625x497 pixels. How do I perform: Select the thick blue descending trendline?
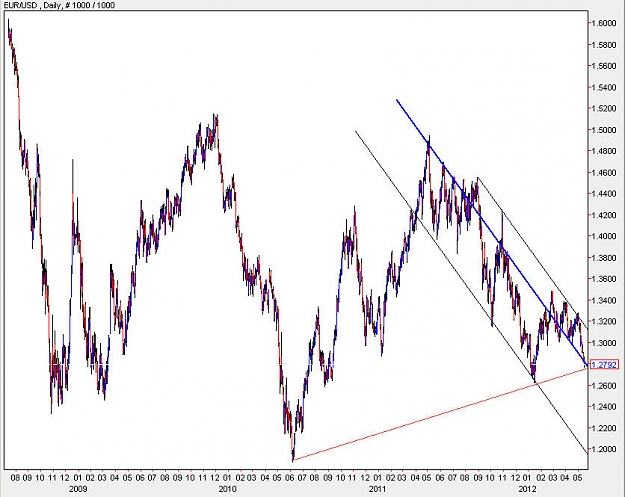pos(491,232)
